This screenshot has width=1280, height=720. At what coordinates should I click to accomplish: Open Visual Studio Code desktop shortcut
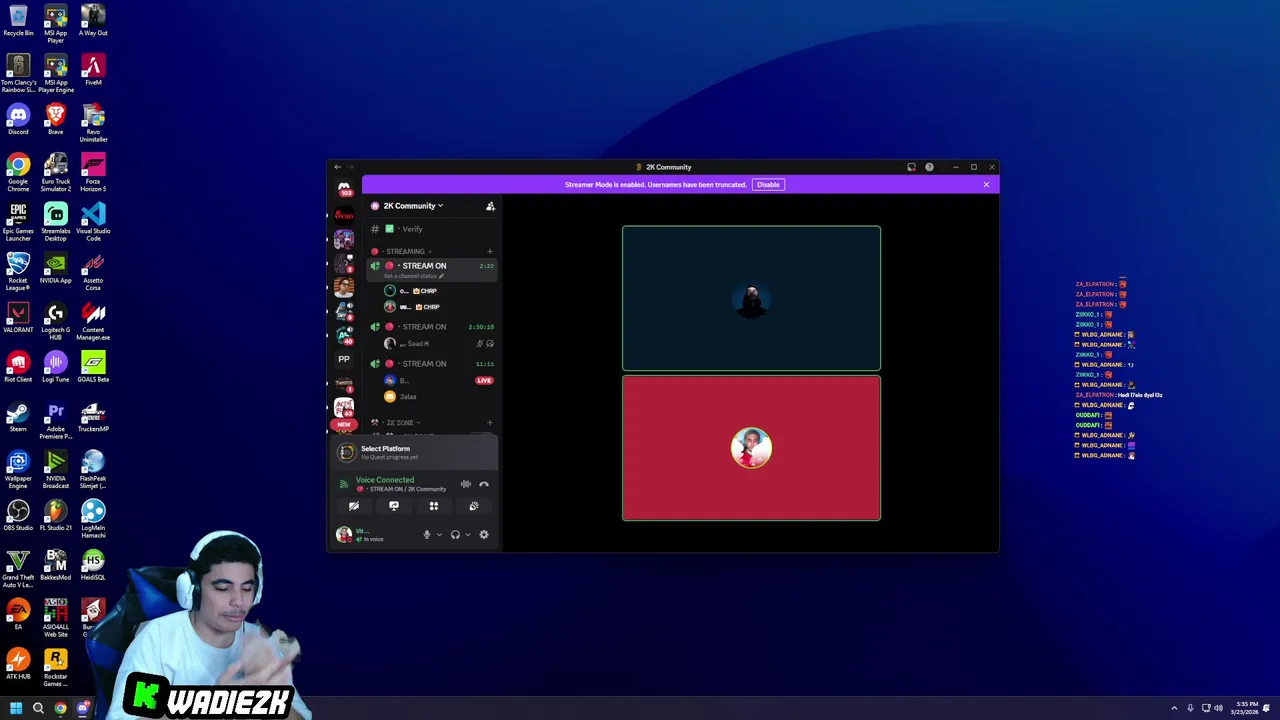[x=93, y=222]
